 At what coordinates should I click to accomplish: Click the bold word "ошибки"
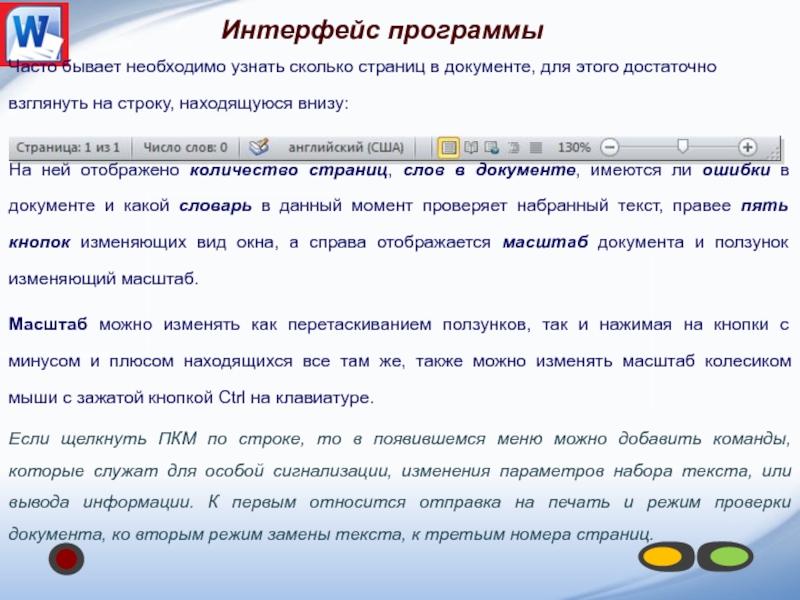coord(736,170)
